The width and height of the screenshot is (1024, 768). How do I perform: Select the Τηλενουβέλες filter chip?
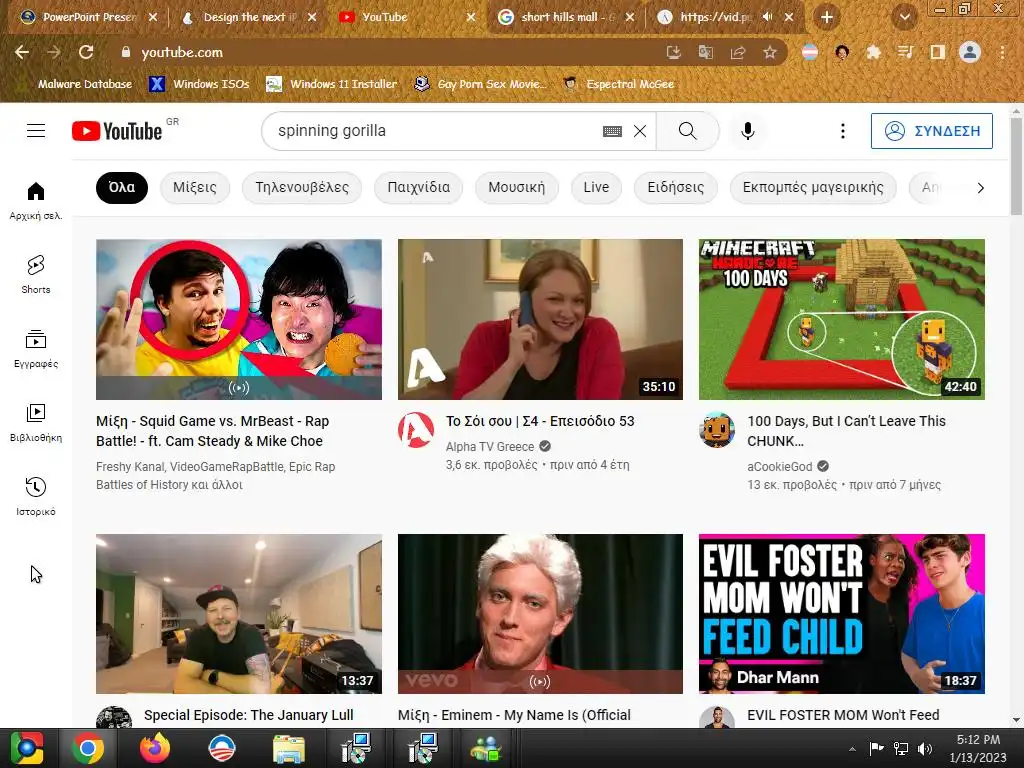point(302,187)
